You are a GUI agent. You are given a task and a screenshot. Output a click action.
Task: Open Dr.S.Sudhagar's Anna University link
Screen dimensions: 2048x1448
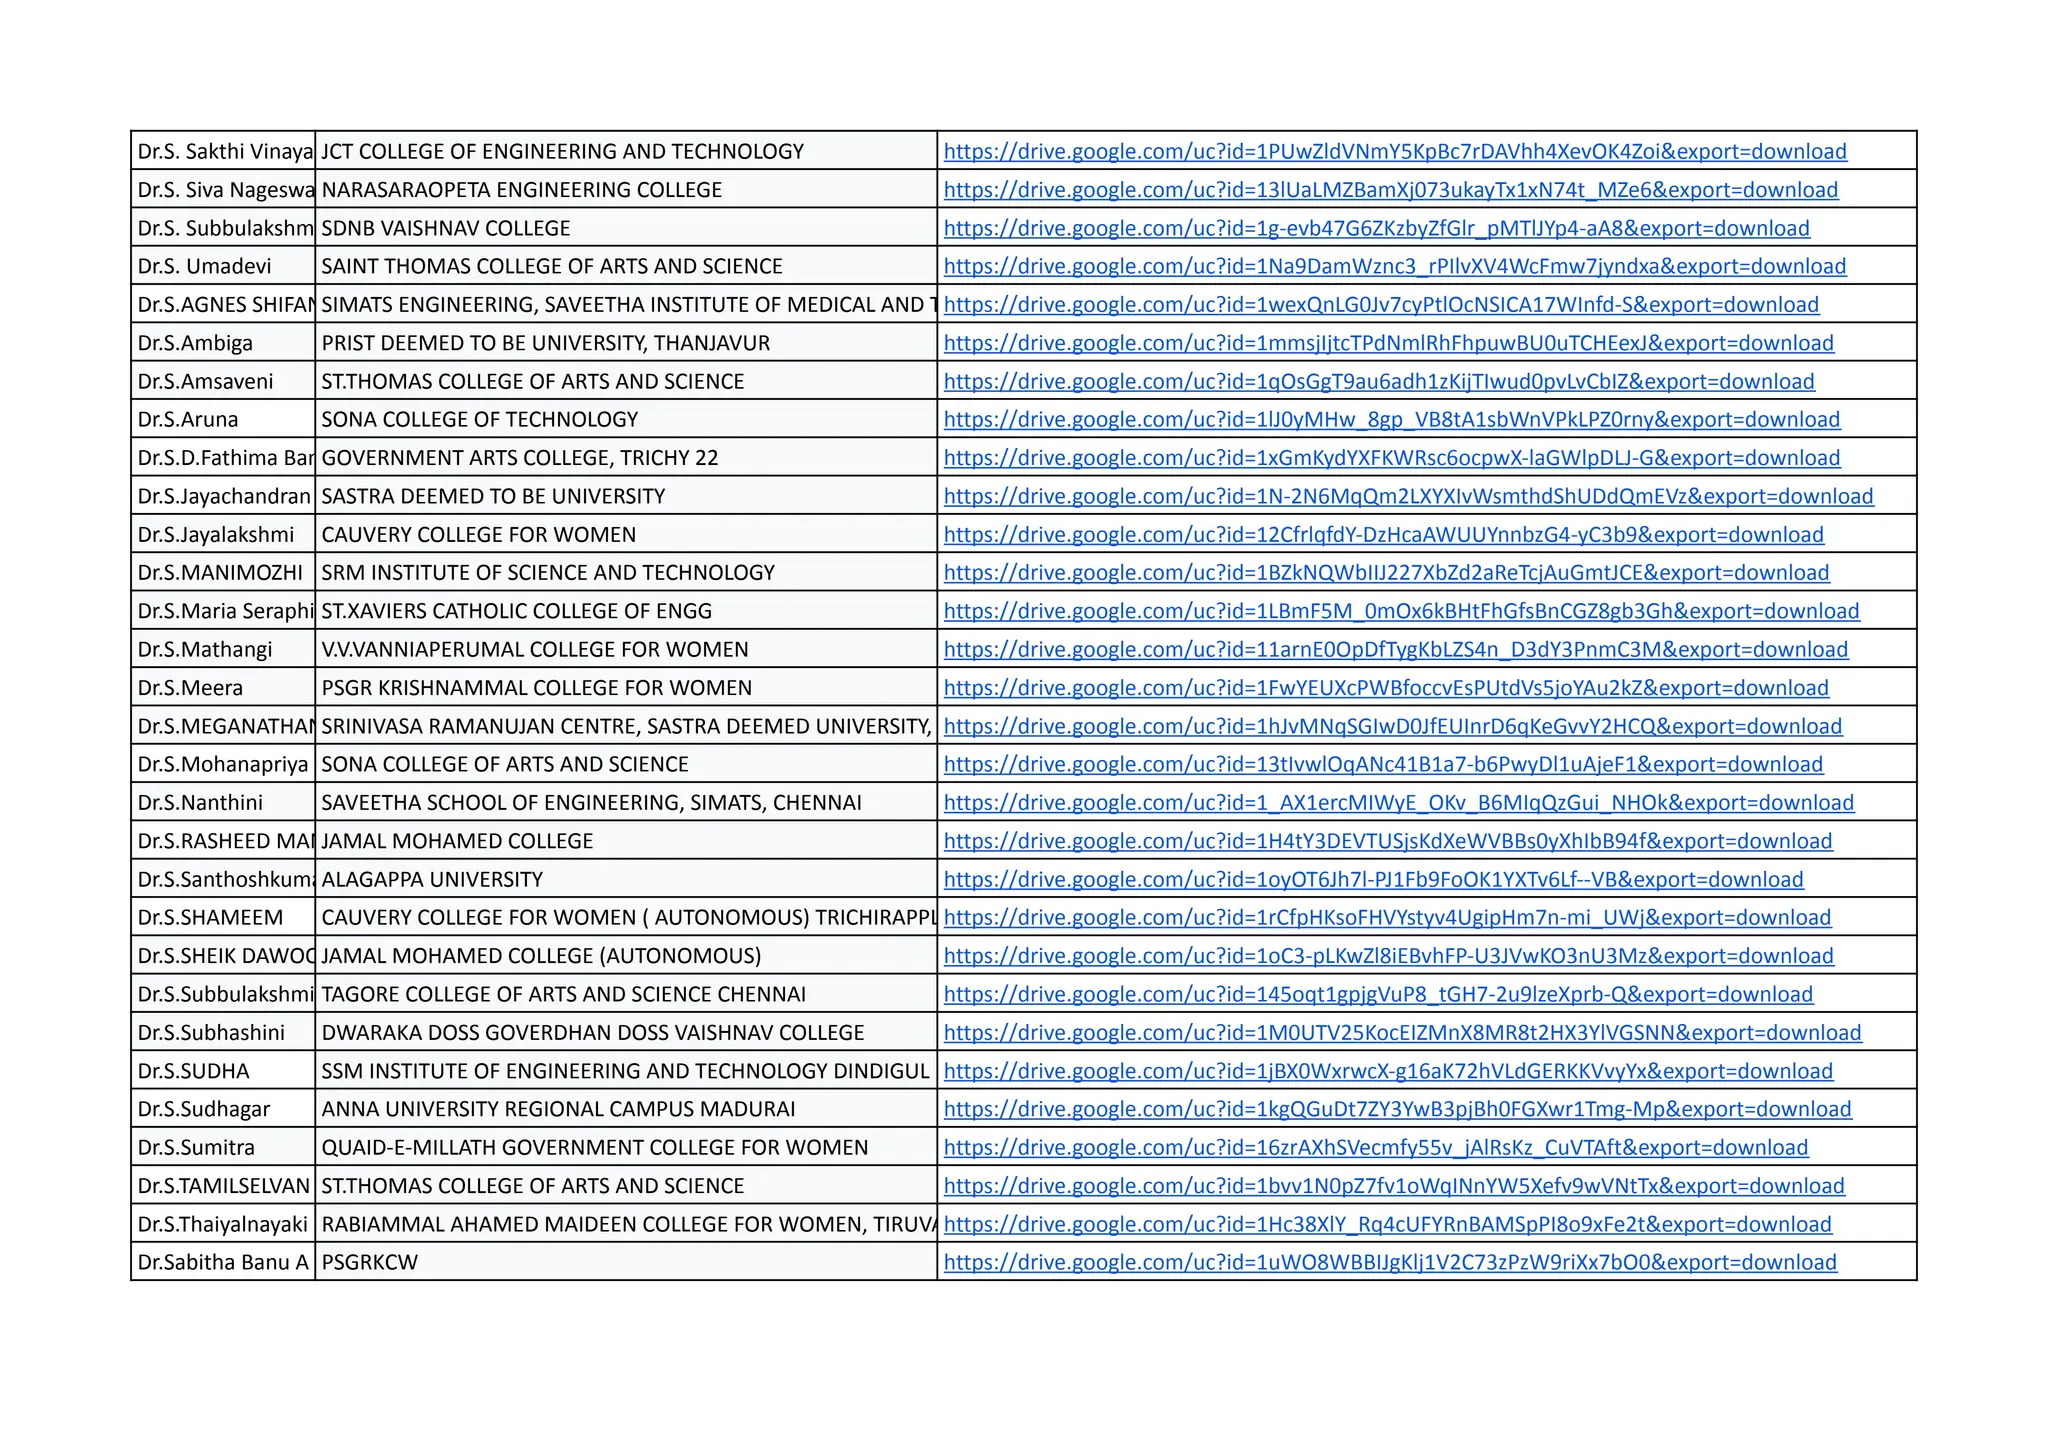point(1397,1109)
